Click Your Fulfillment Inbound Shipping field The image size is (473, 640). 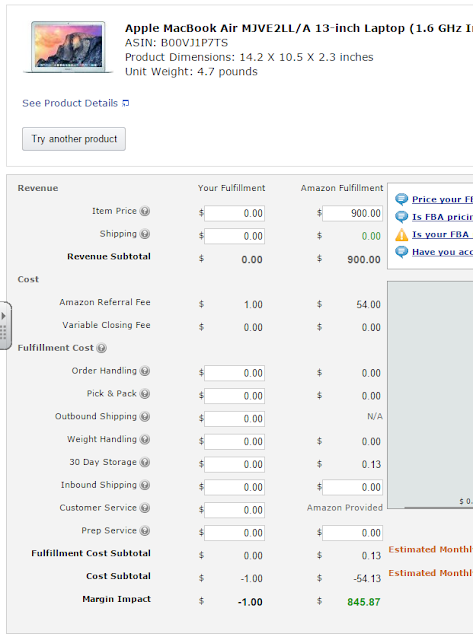pyautogui.click(x=235, y=487)
